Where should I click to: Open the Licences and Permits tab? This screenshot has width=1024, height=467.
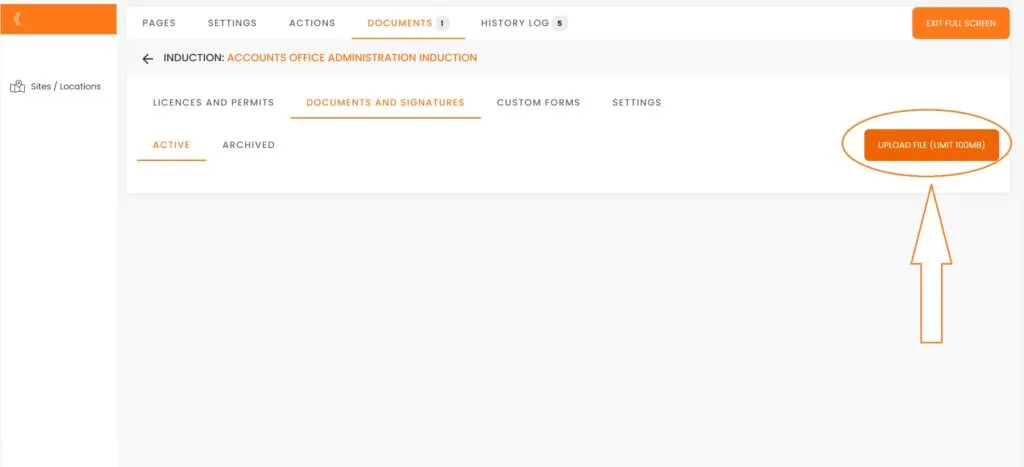214,103
